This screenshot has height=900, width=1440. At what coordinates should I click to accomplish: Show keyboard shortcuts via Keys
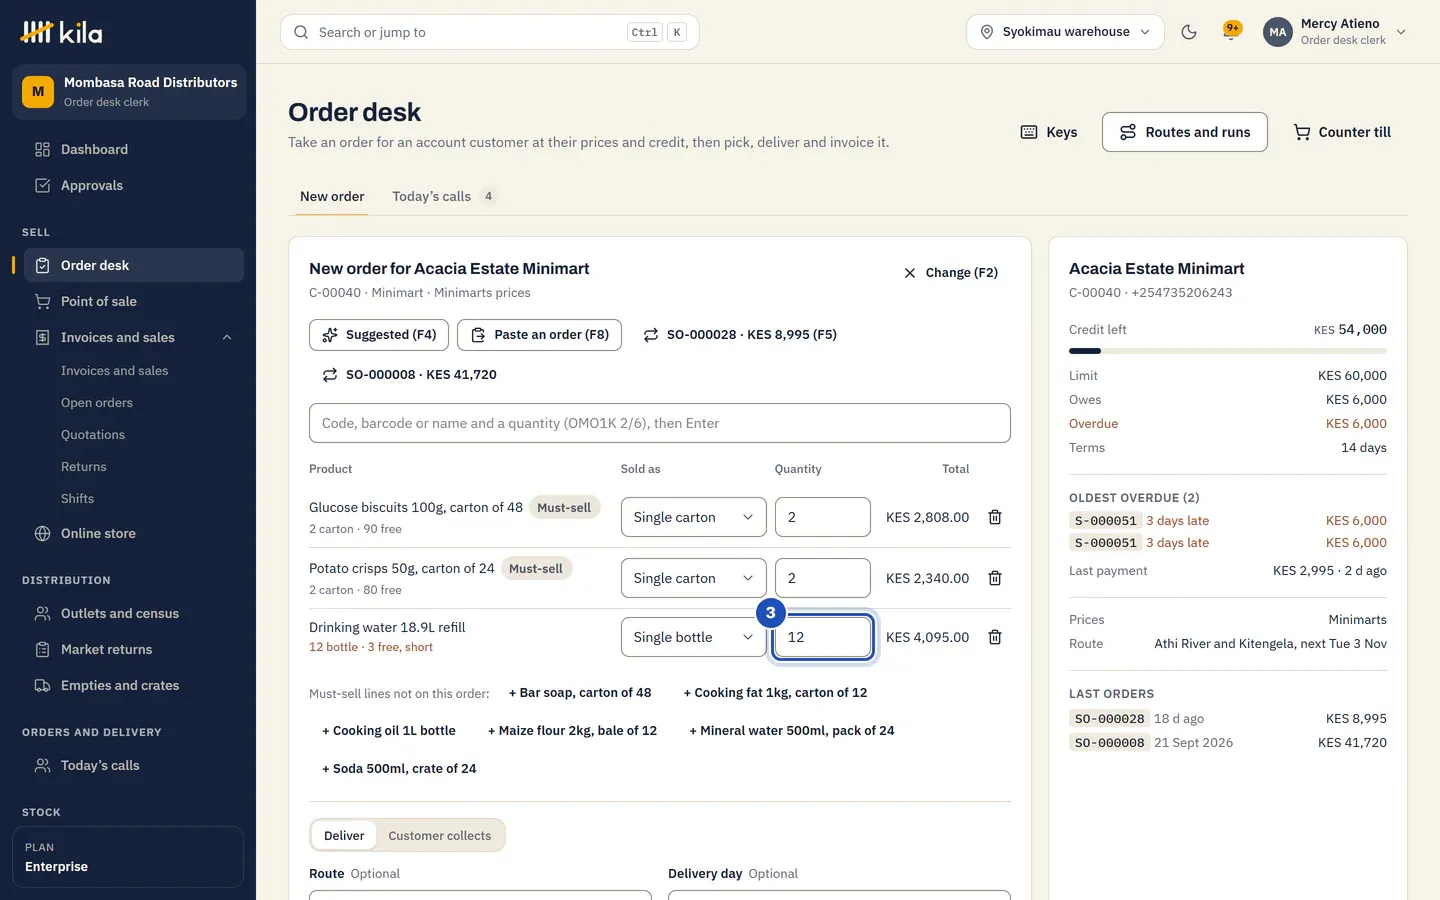tap(1049, 132)
